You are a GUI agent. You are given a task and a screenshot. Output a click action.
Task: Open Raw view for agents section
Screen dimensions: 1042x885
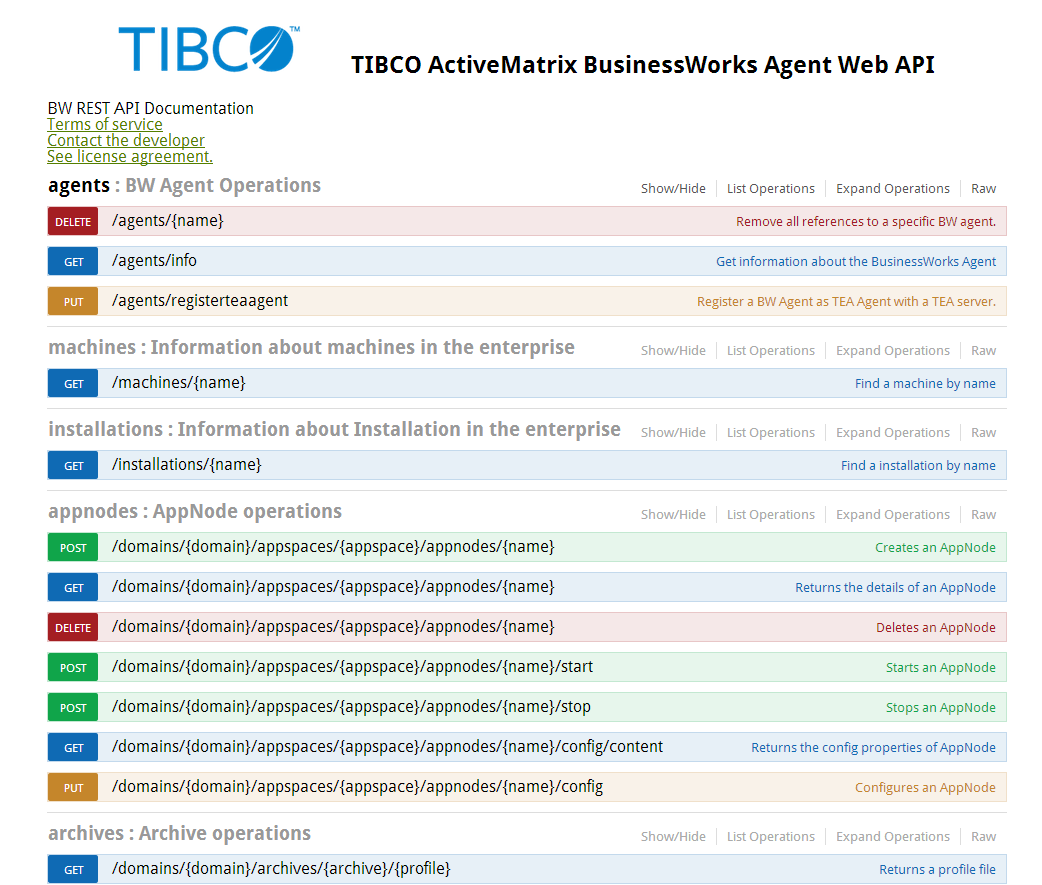[x=983, y=189]
